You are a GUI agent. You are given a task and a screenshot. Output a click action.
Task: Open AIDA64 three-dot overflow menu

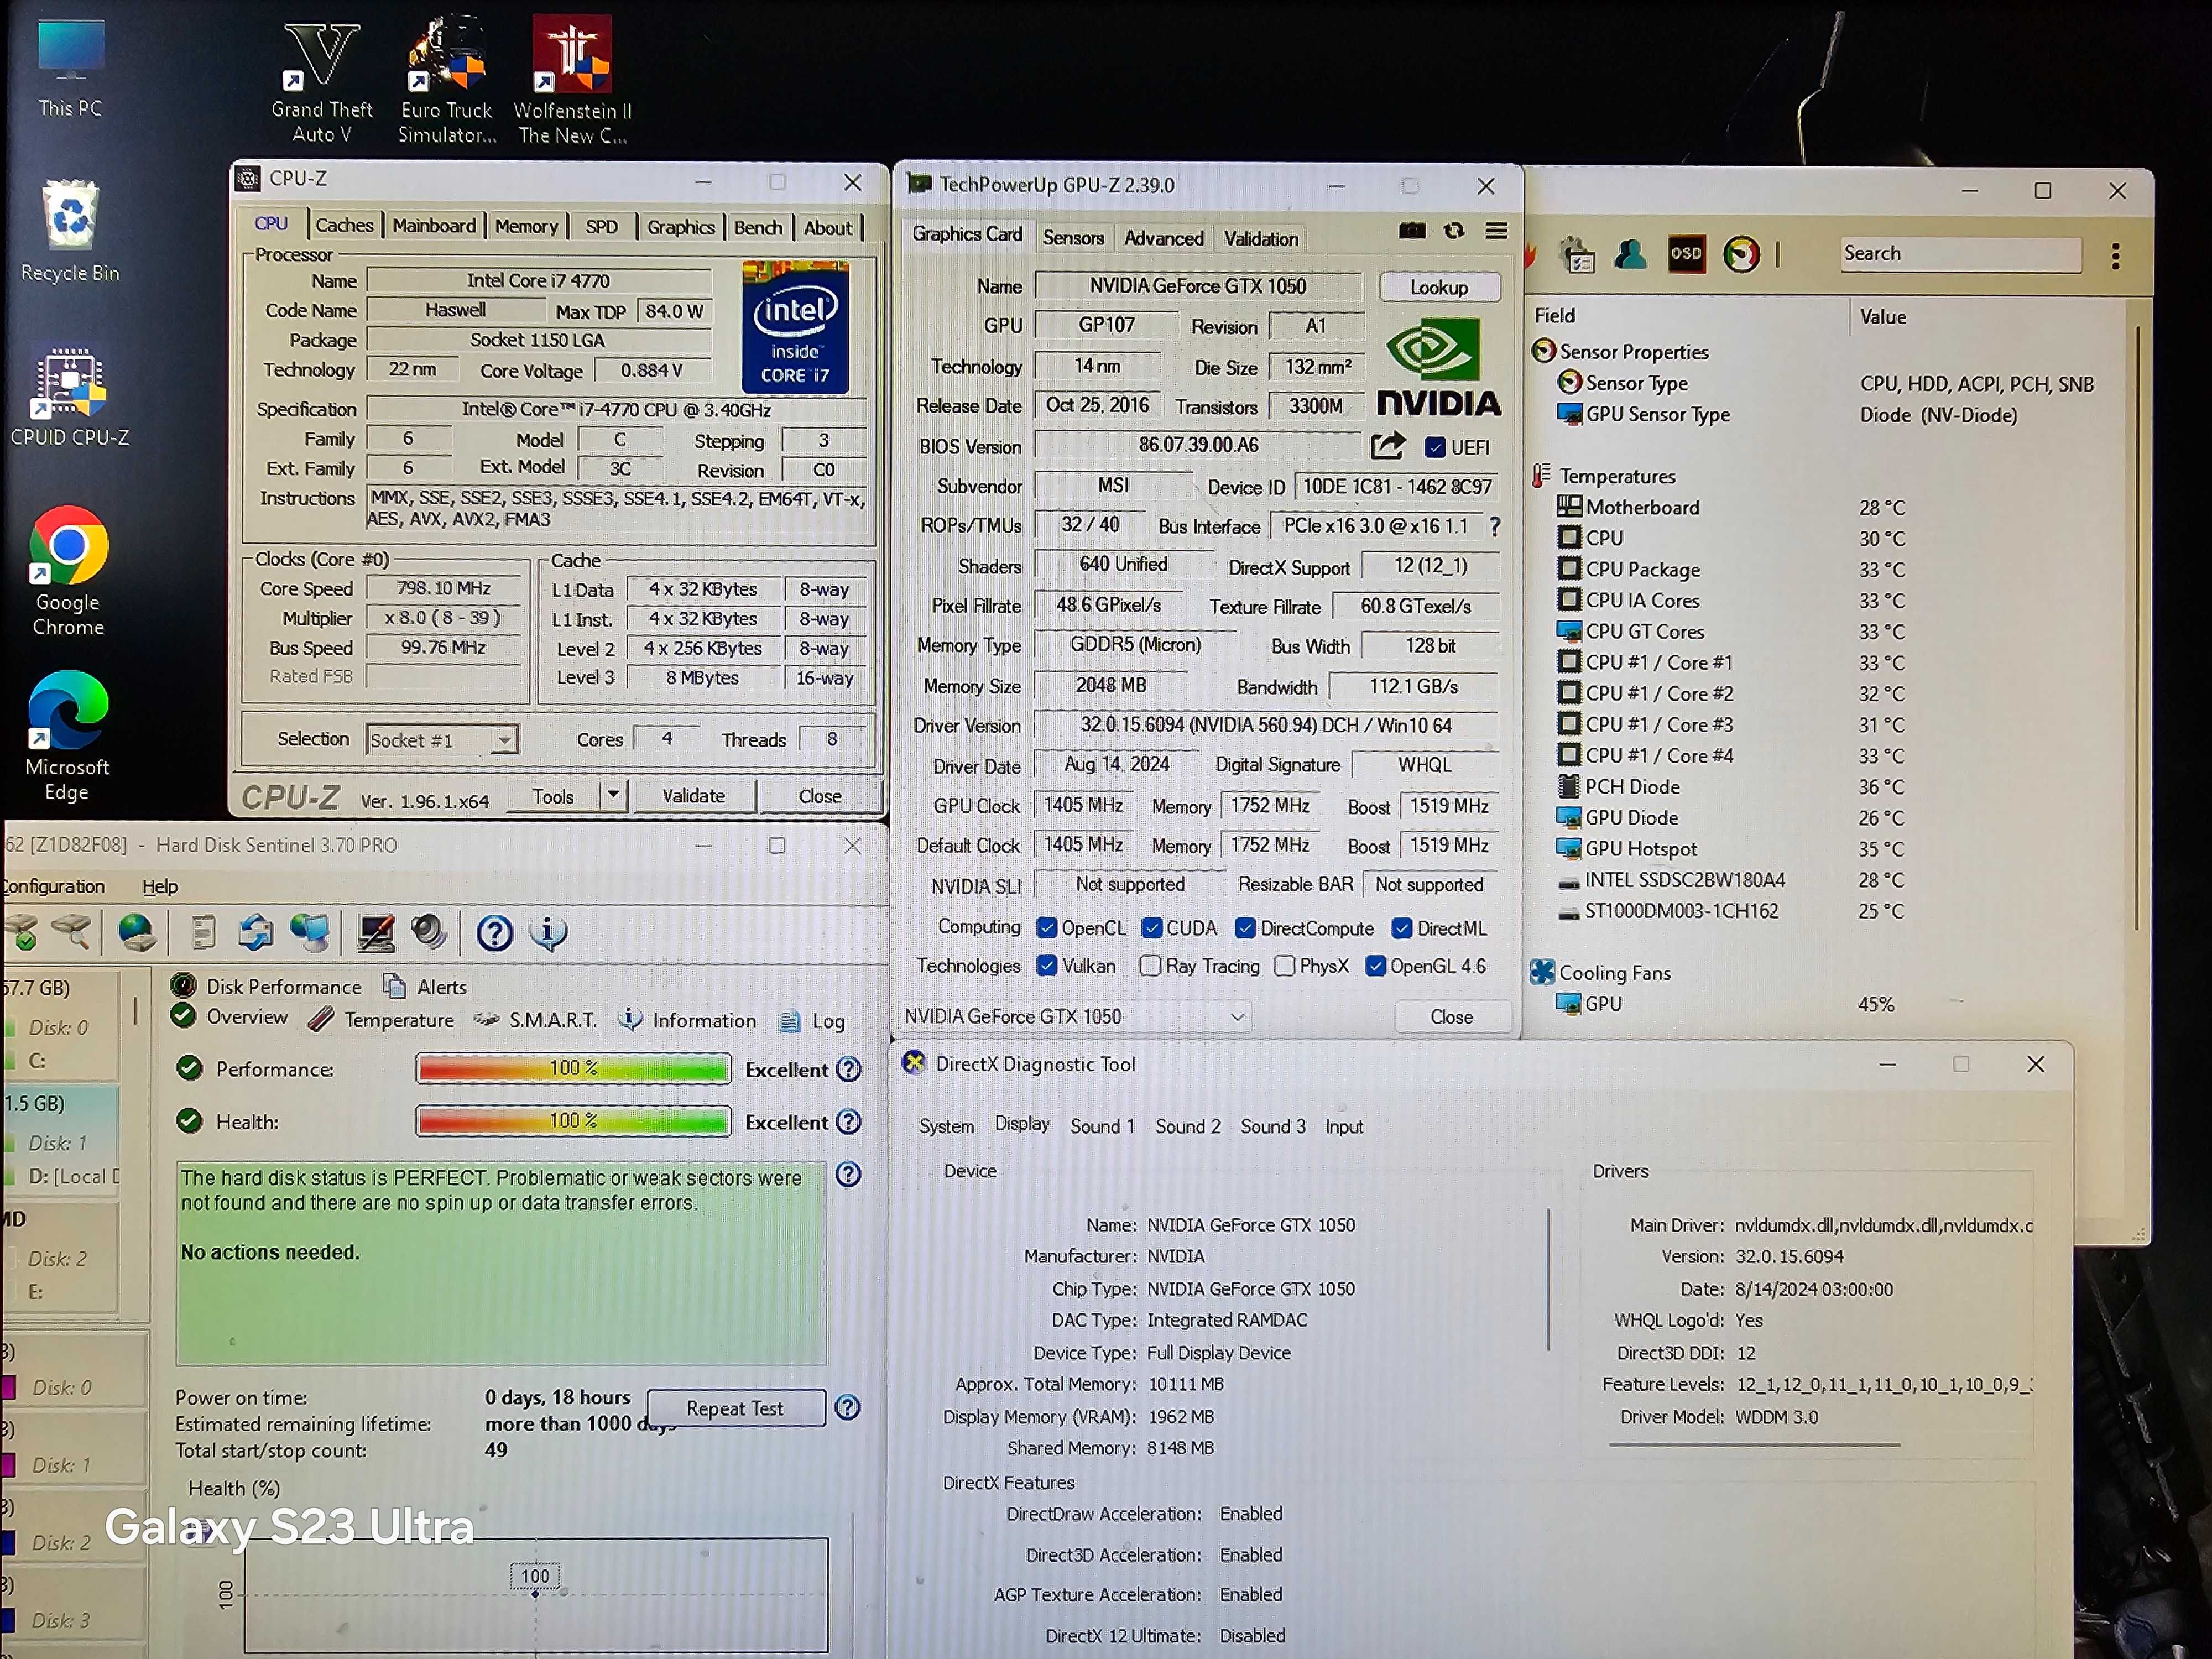(2116, 256)
